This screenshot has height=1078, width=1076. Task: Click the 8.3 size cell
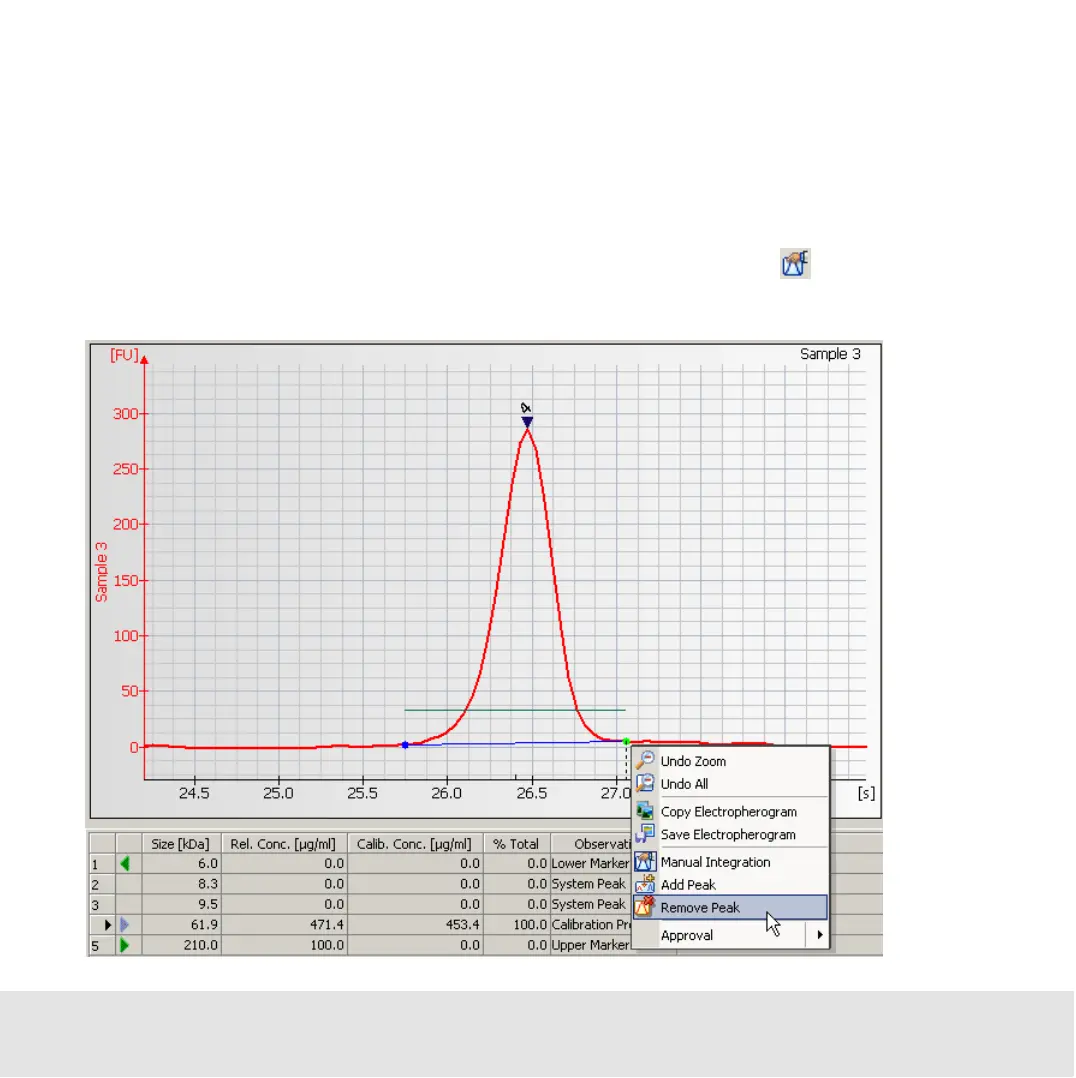tap(181, 884)
